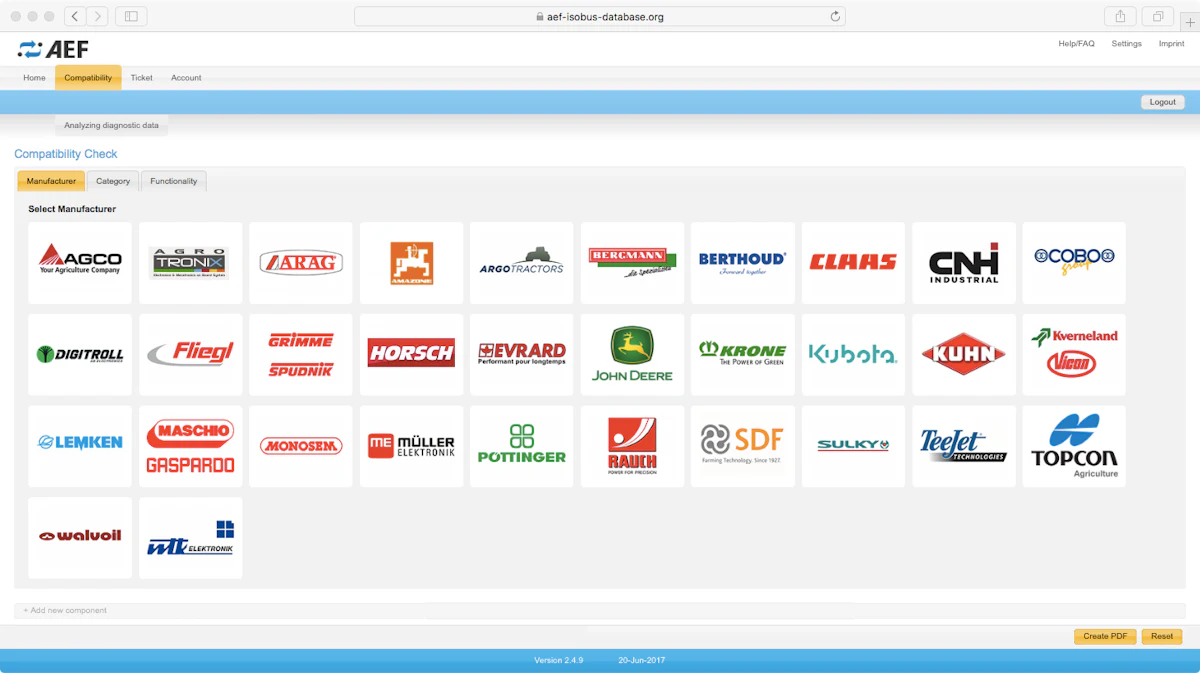Open the Ticket menu item
This screenshot has width=1200, height=673.
[x=142, y=78]
